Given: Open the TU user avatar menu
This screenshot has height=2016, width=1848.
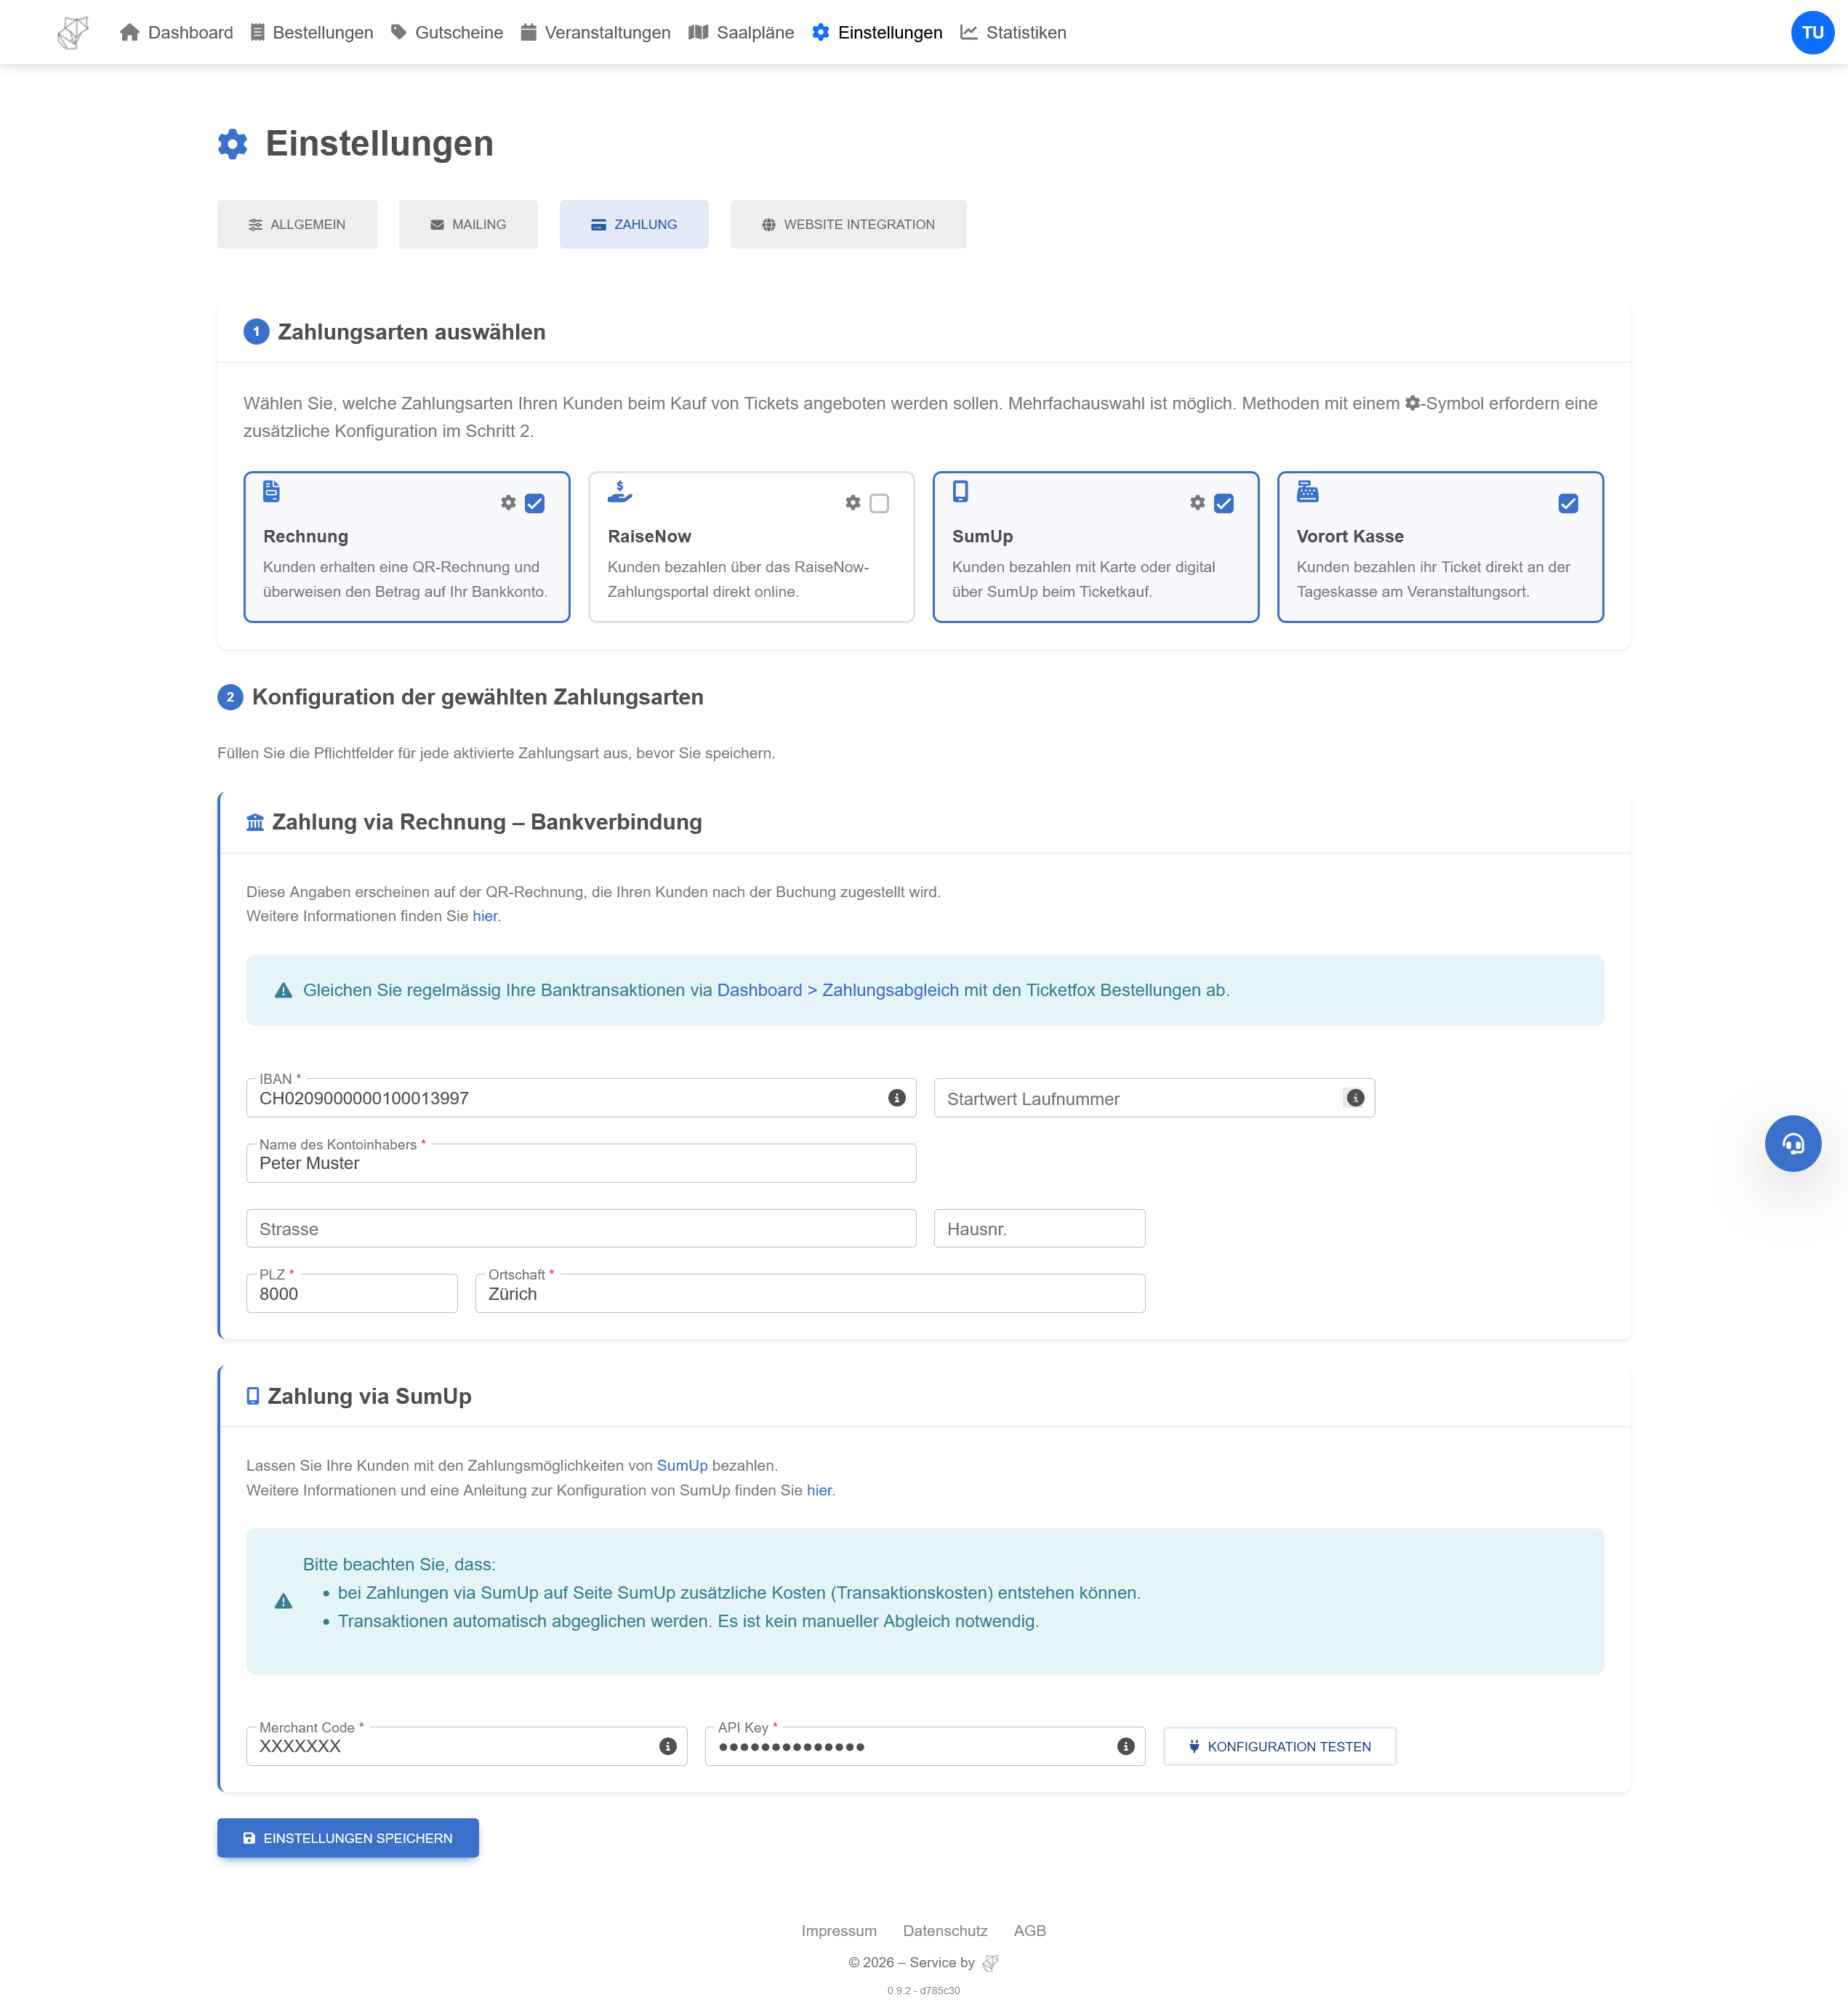Looking at the screenshot, I should (x=1812, y=33).
